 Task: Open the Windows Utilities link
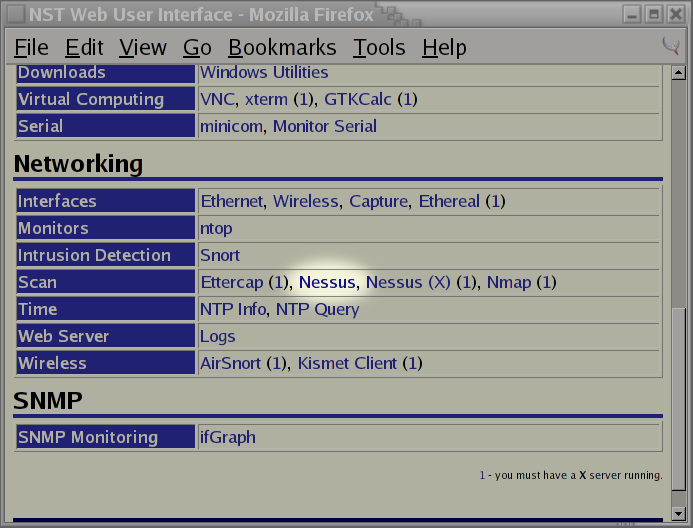click(x=264, y=72)
